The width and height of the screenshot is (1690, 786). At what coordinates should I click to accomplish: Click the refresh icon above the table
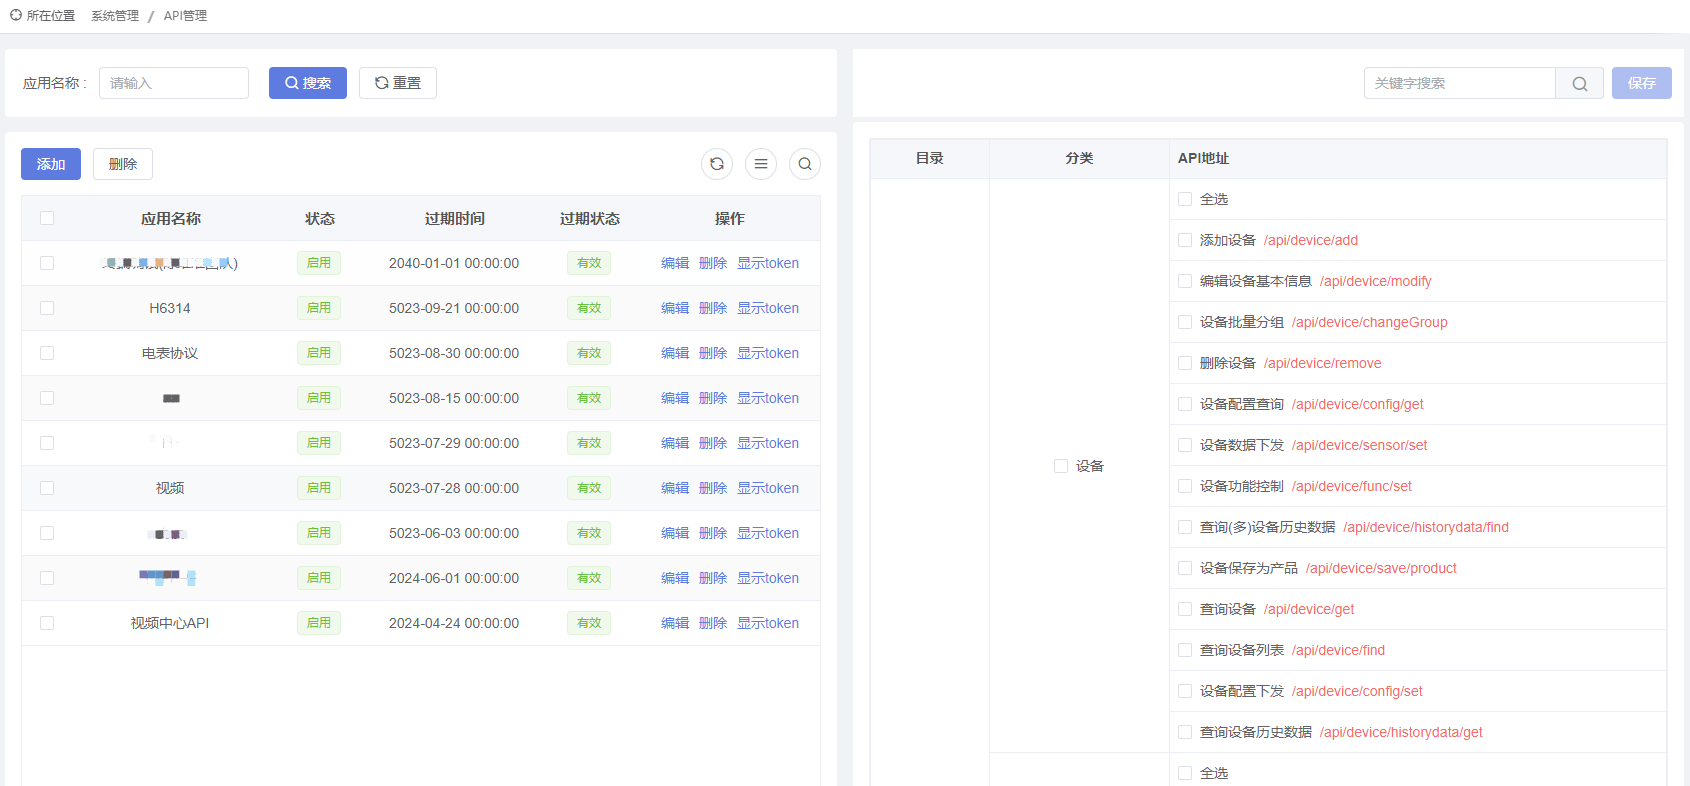click(717, 164)
